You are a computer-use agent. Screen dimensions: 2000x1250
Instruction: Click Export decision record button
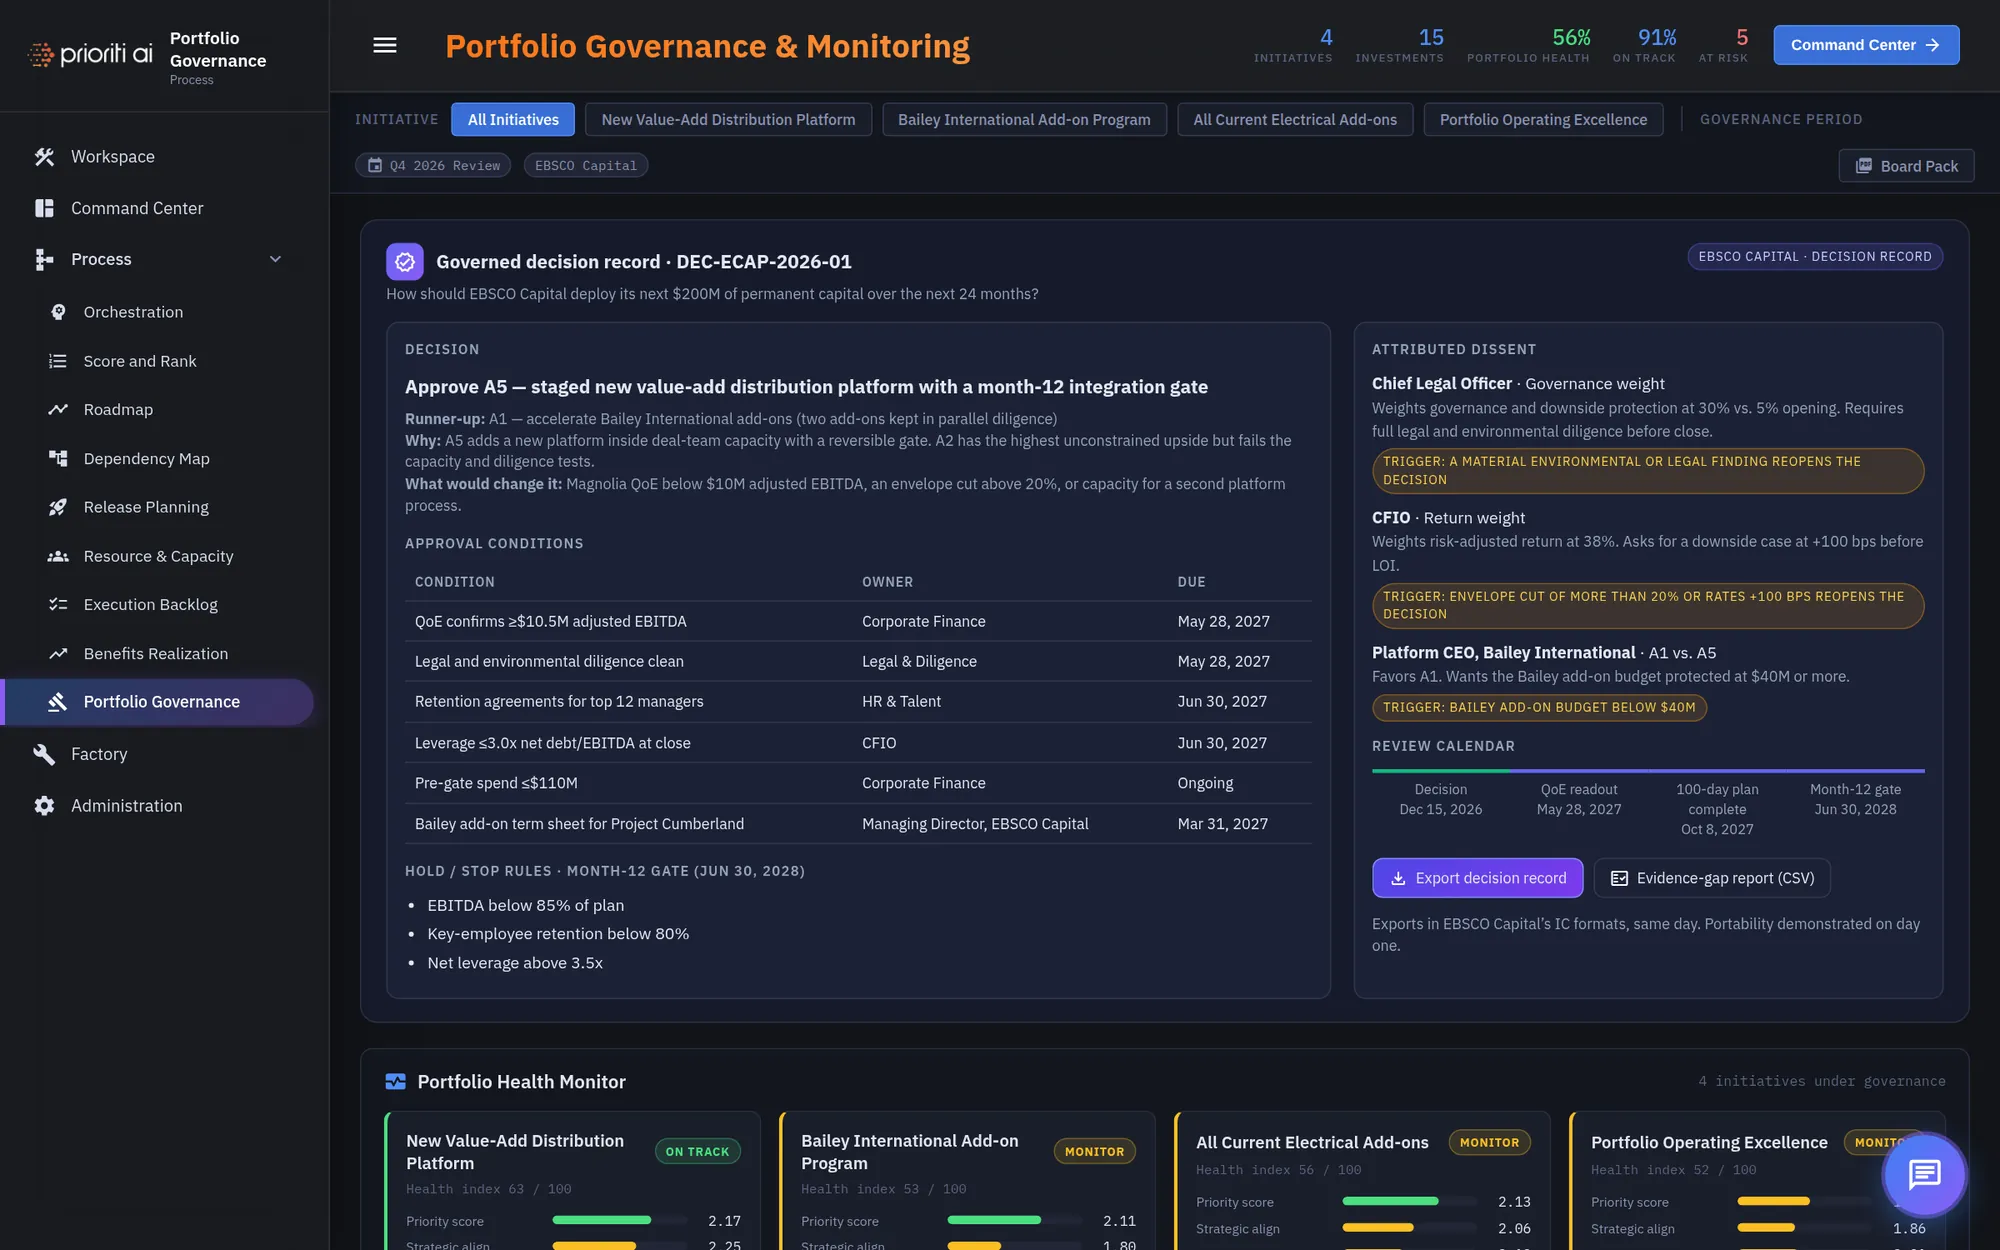(1477, 878)
